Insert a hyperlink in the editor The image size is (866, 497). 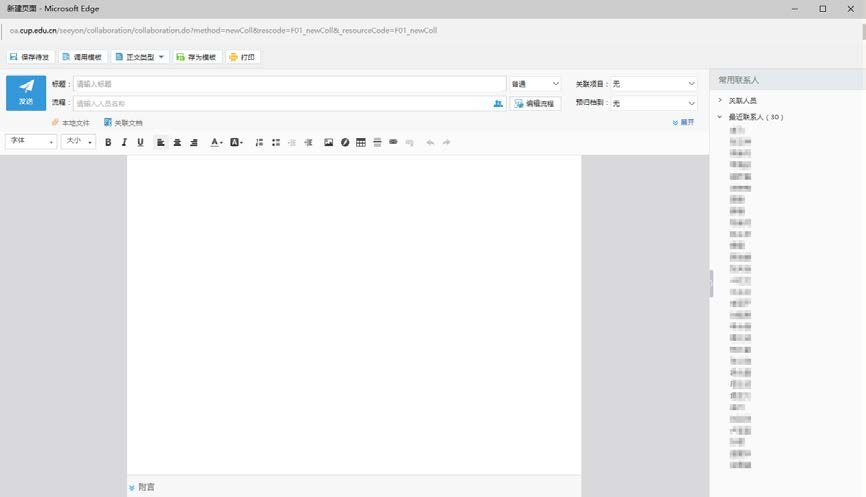[393, 142]
